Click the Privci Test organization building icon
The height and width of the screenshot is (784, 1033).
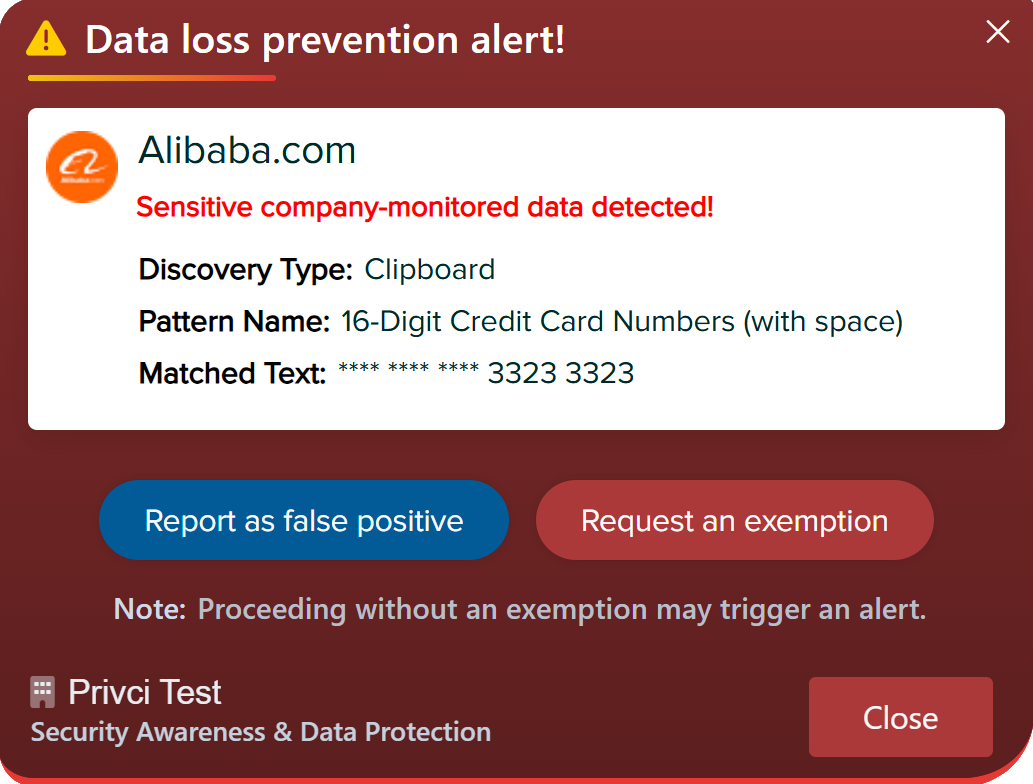[x=44, y=690]
